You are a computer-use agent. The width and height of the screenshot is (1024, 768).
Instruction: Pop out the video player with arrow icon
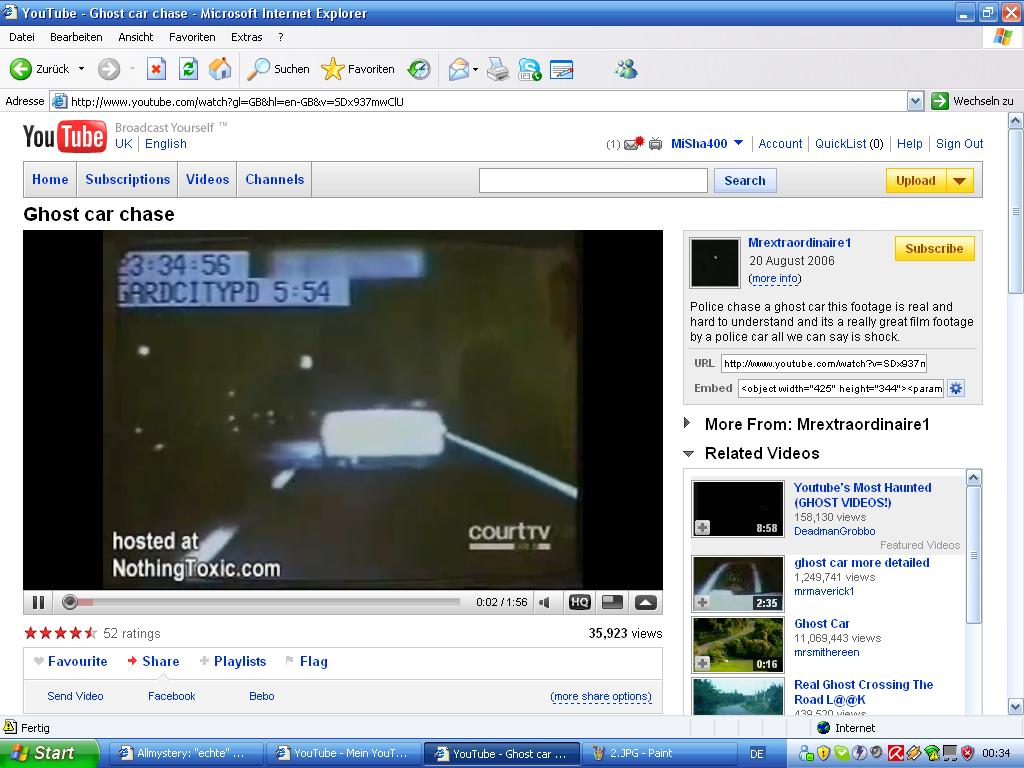point(646,602)
